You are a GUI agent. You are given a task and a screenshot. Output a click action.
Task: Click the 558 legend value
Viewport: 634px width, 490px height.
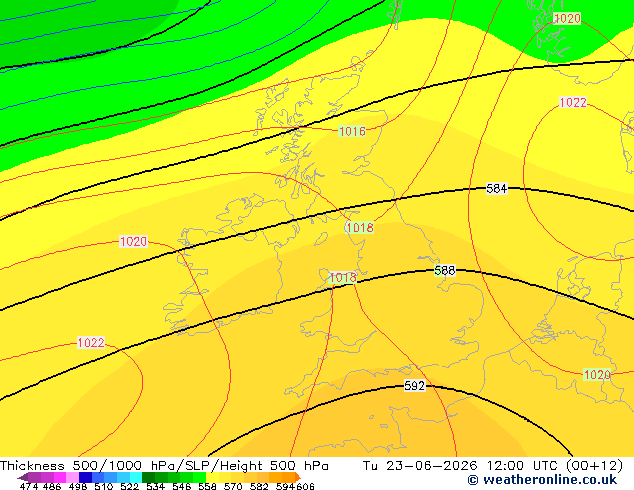tap(207, 486)
